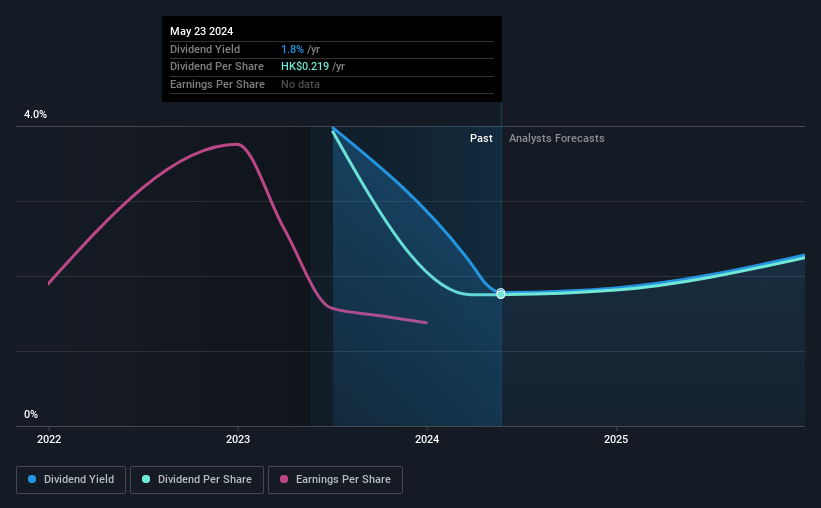This screenshot has width=821, height=508.
Task: Click the 2024 x-axis year label
Action: 427,438
